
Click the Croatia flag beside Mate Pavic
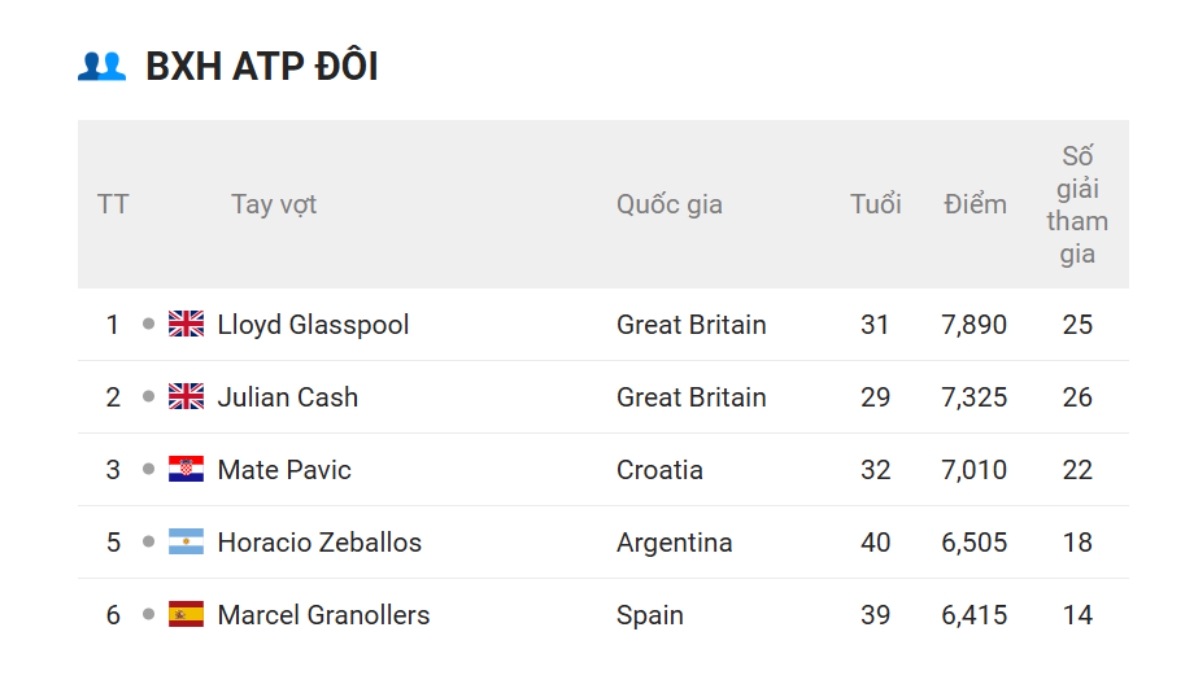pyautogui.click(x=186, y=469)
